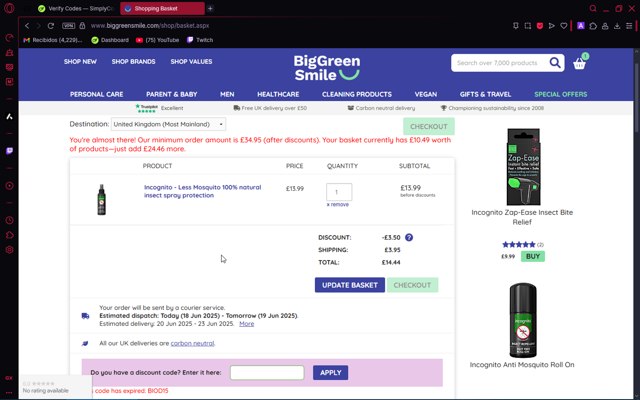Open the sidebar Twitch icon
640x400 pixels.
[x=9, y=151]
